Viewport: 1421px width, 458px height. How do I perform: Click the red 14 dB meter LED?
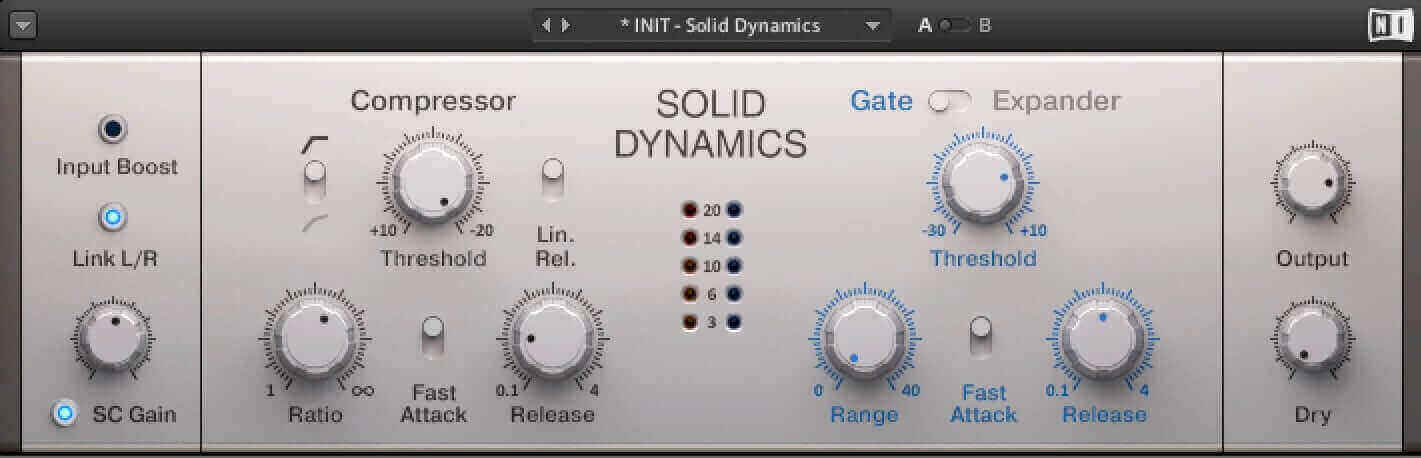pos(689,238)
